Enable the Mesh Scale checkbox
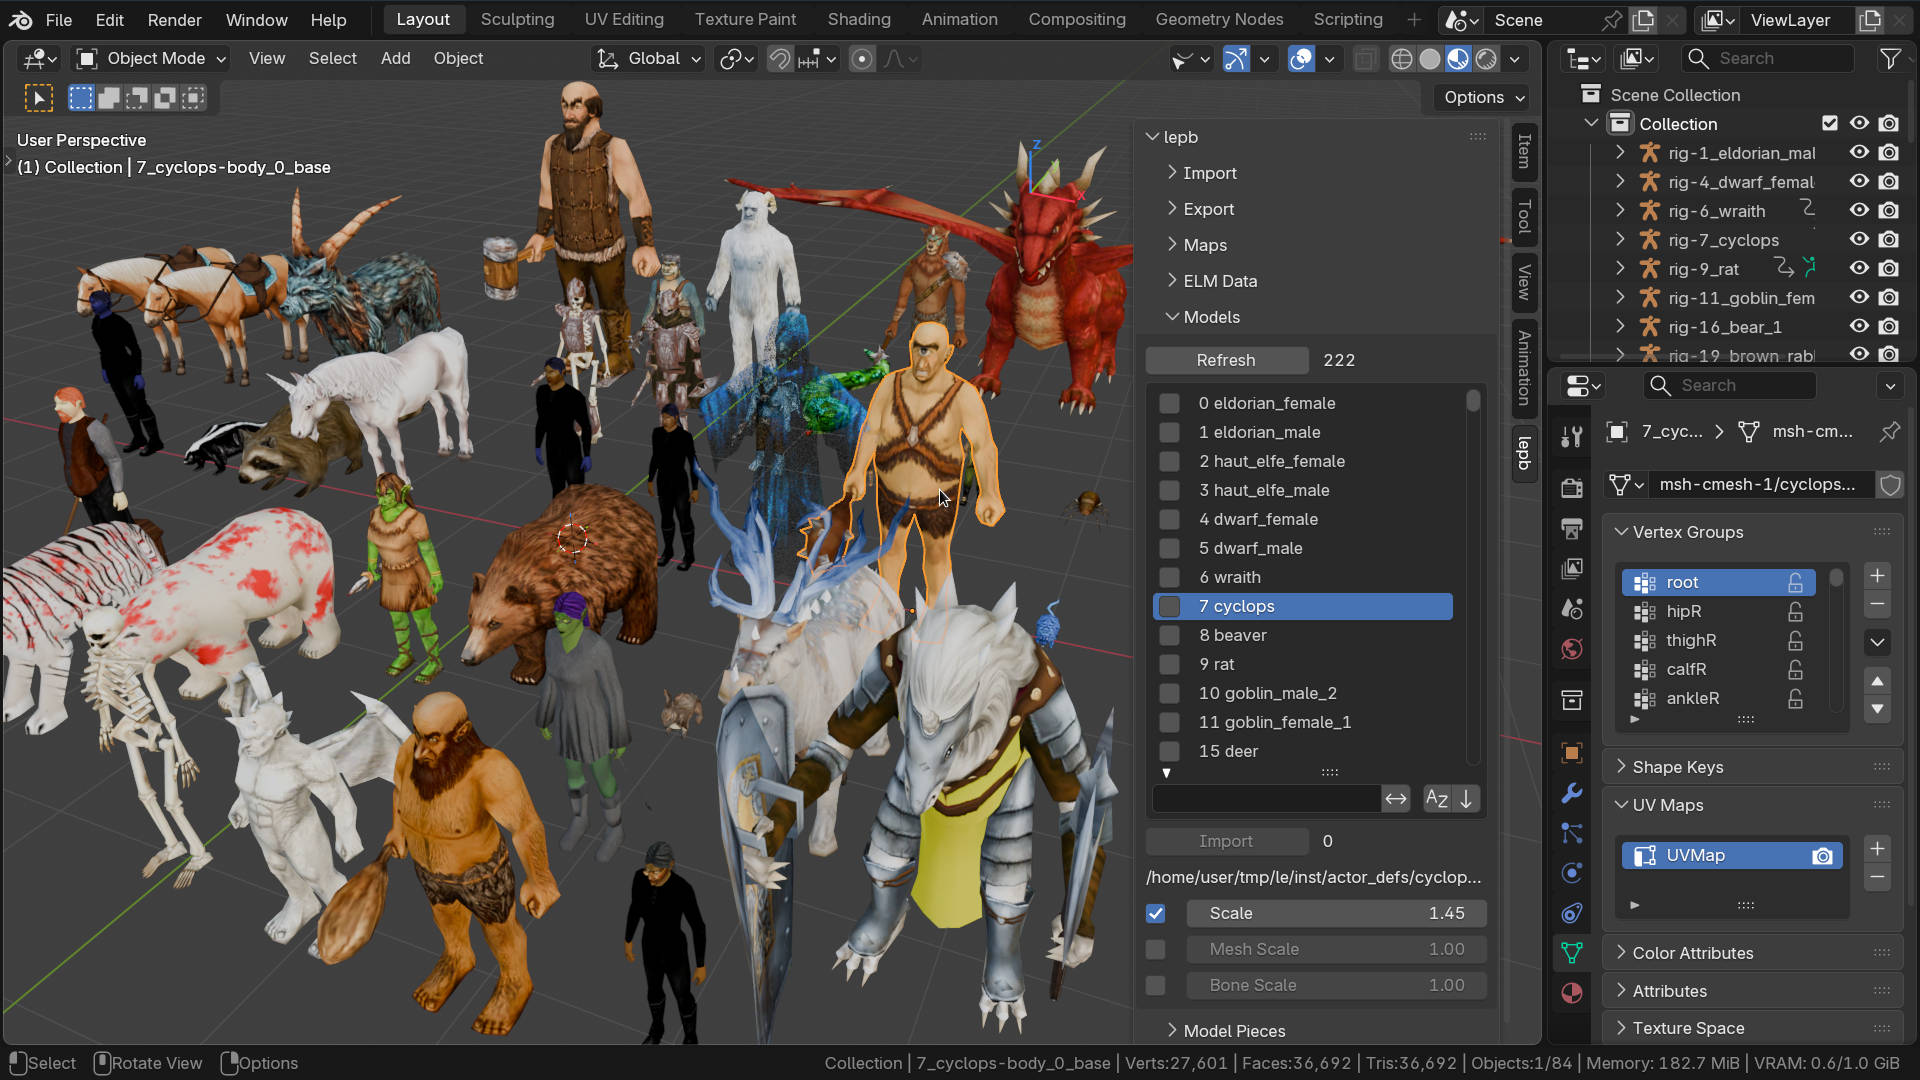 tap(1156, 949)
